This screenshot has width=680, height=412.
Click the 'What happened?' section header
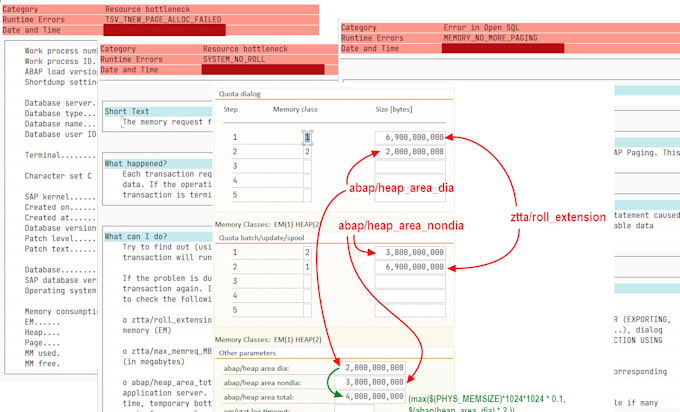pyautogui.click(x=135, y=163)
